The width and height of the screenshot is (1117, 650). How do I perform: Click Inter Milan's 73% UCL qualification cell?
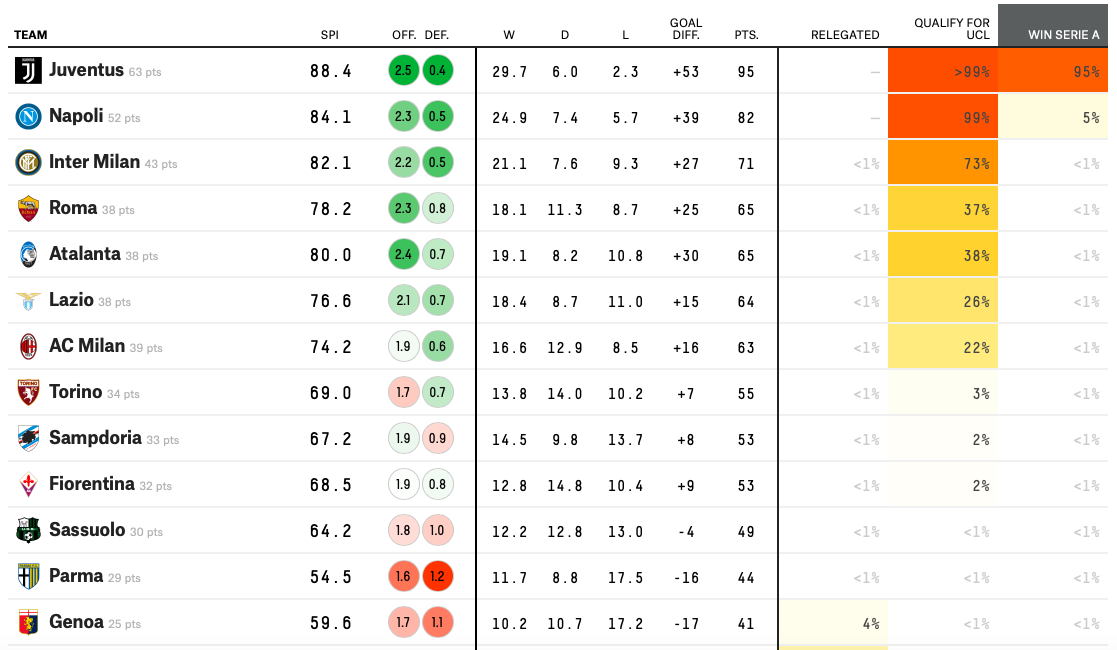coord(943,163)
